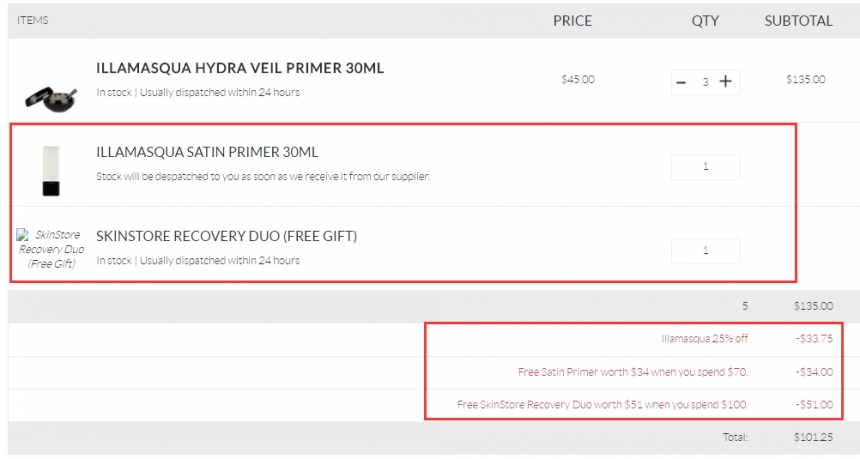Select the Satin Primer quantity field
This screenshot has height=459, width=860.
coord(705,167)
